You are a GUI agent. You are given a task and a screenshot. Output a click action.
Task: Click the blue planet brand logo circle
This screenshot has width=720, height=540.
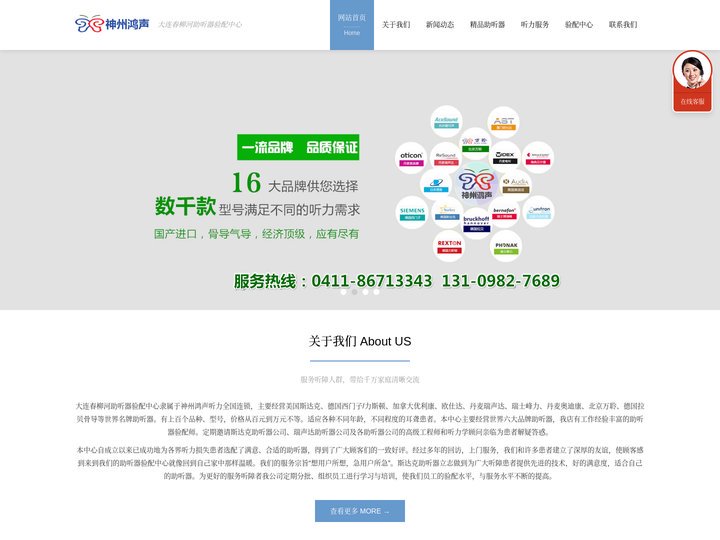(436, 185)
